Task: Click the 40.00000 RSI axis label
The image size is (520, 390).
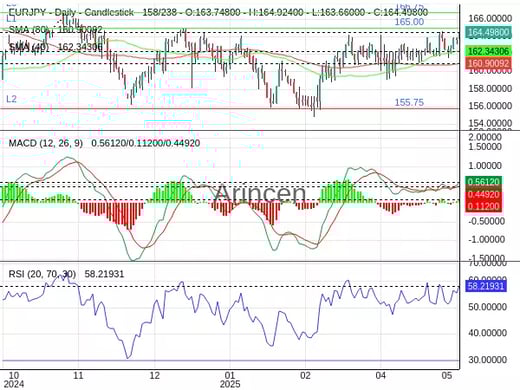Action: click(488, 333)
